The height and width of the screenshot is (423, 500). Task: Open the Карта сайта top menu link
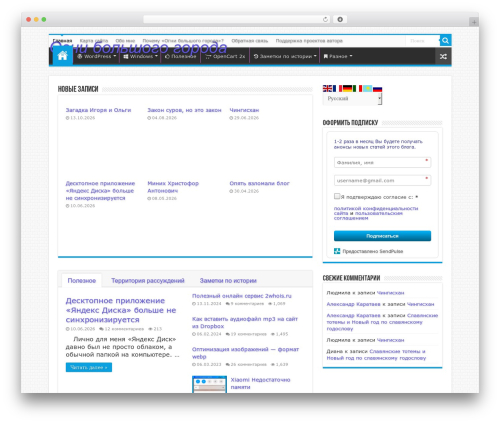point(94,41)
